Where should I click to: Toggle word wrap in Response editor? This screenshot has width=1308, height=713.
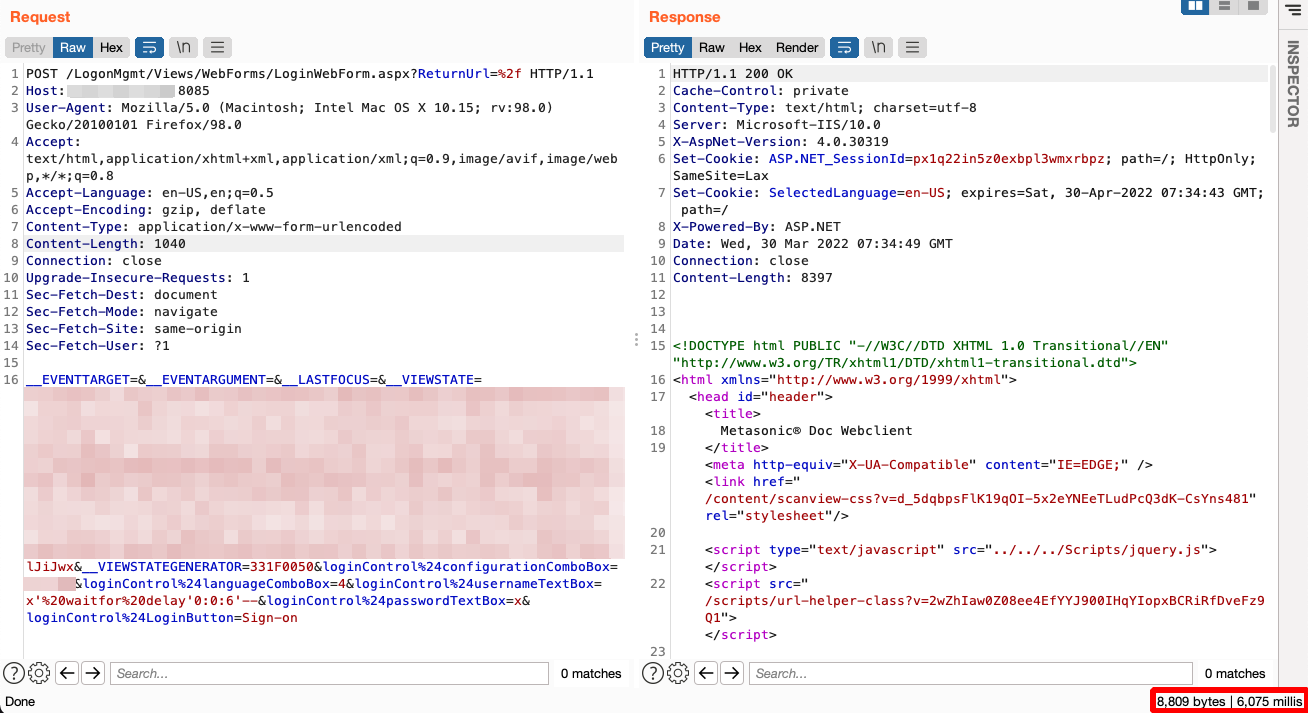click(x=844, y=47)
